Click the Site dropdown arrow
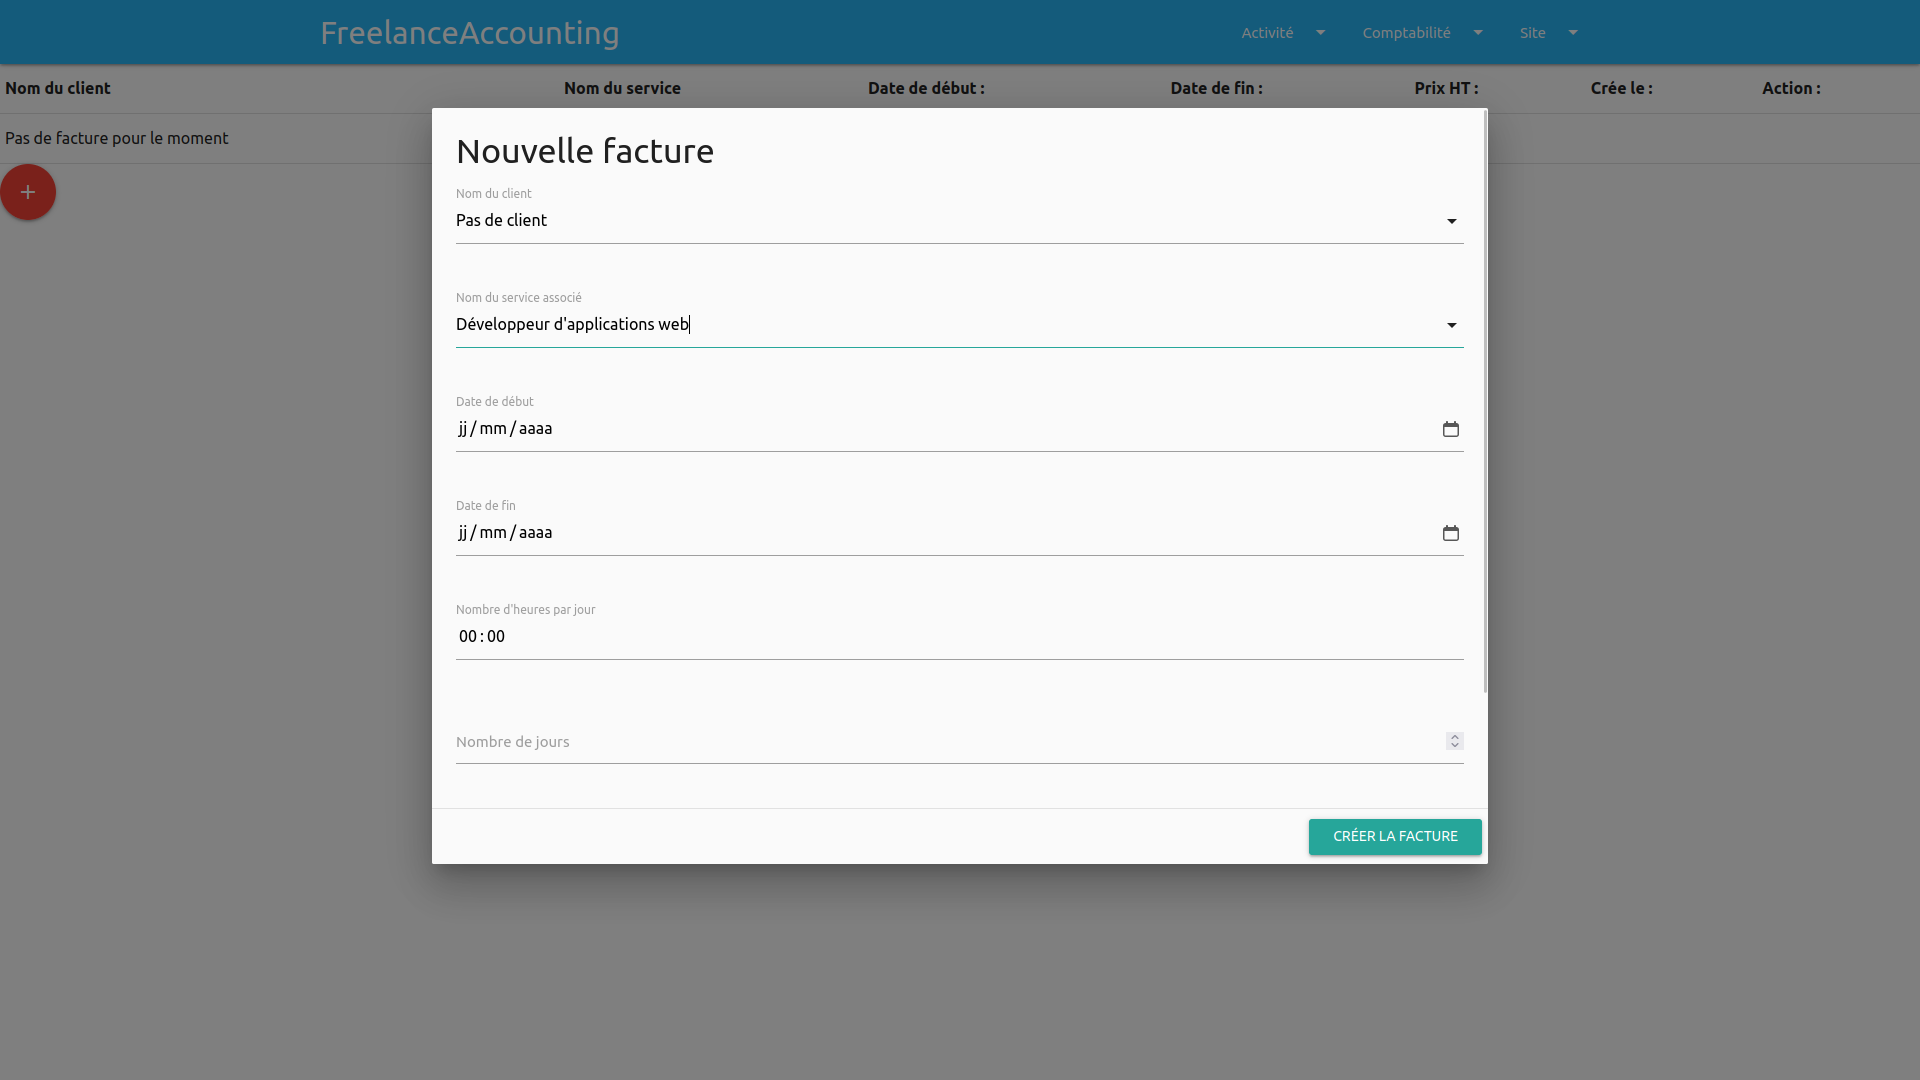The height and width of the screenshot is (1080, 1920). pos(1573,33)
